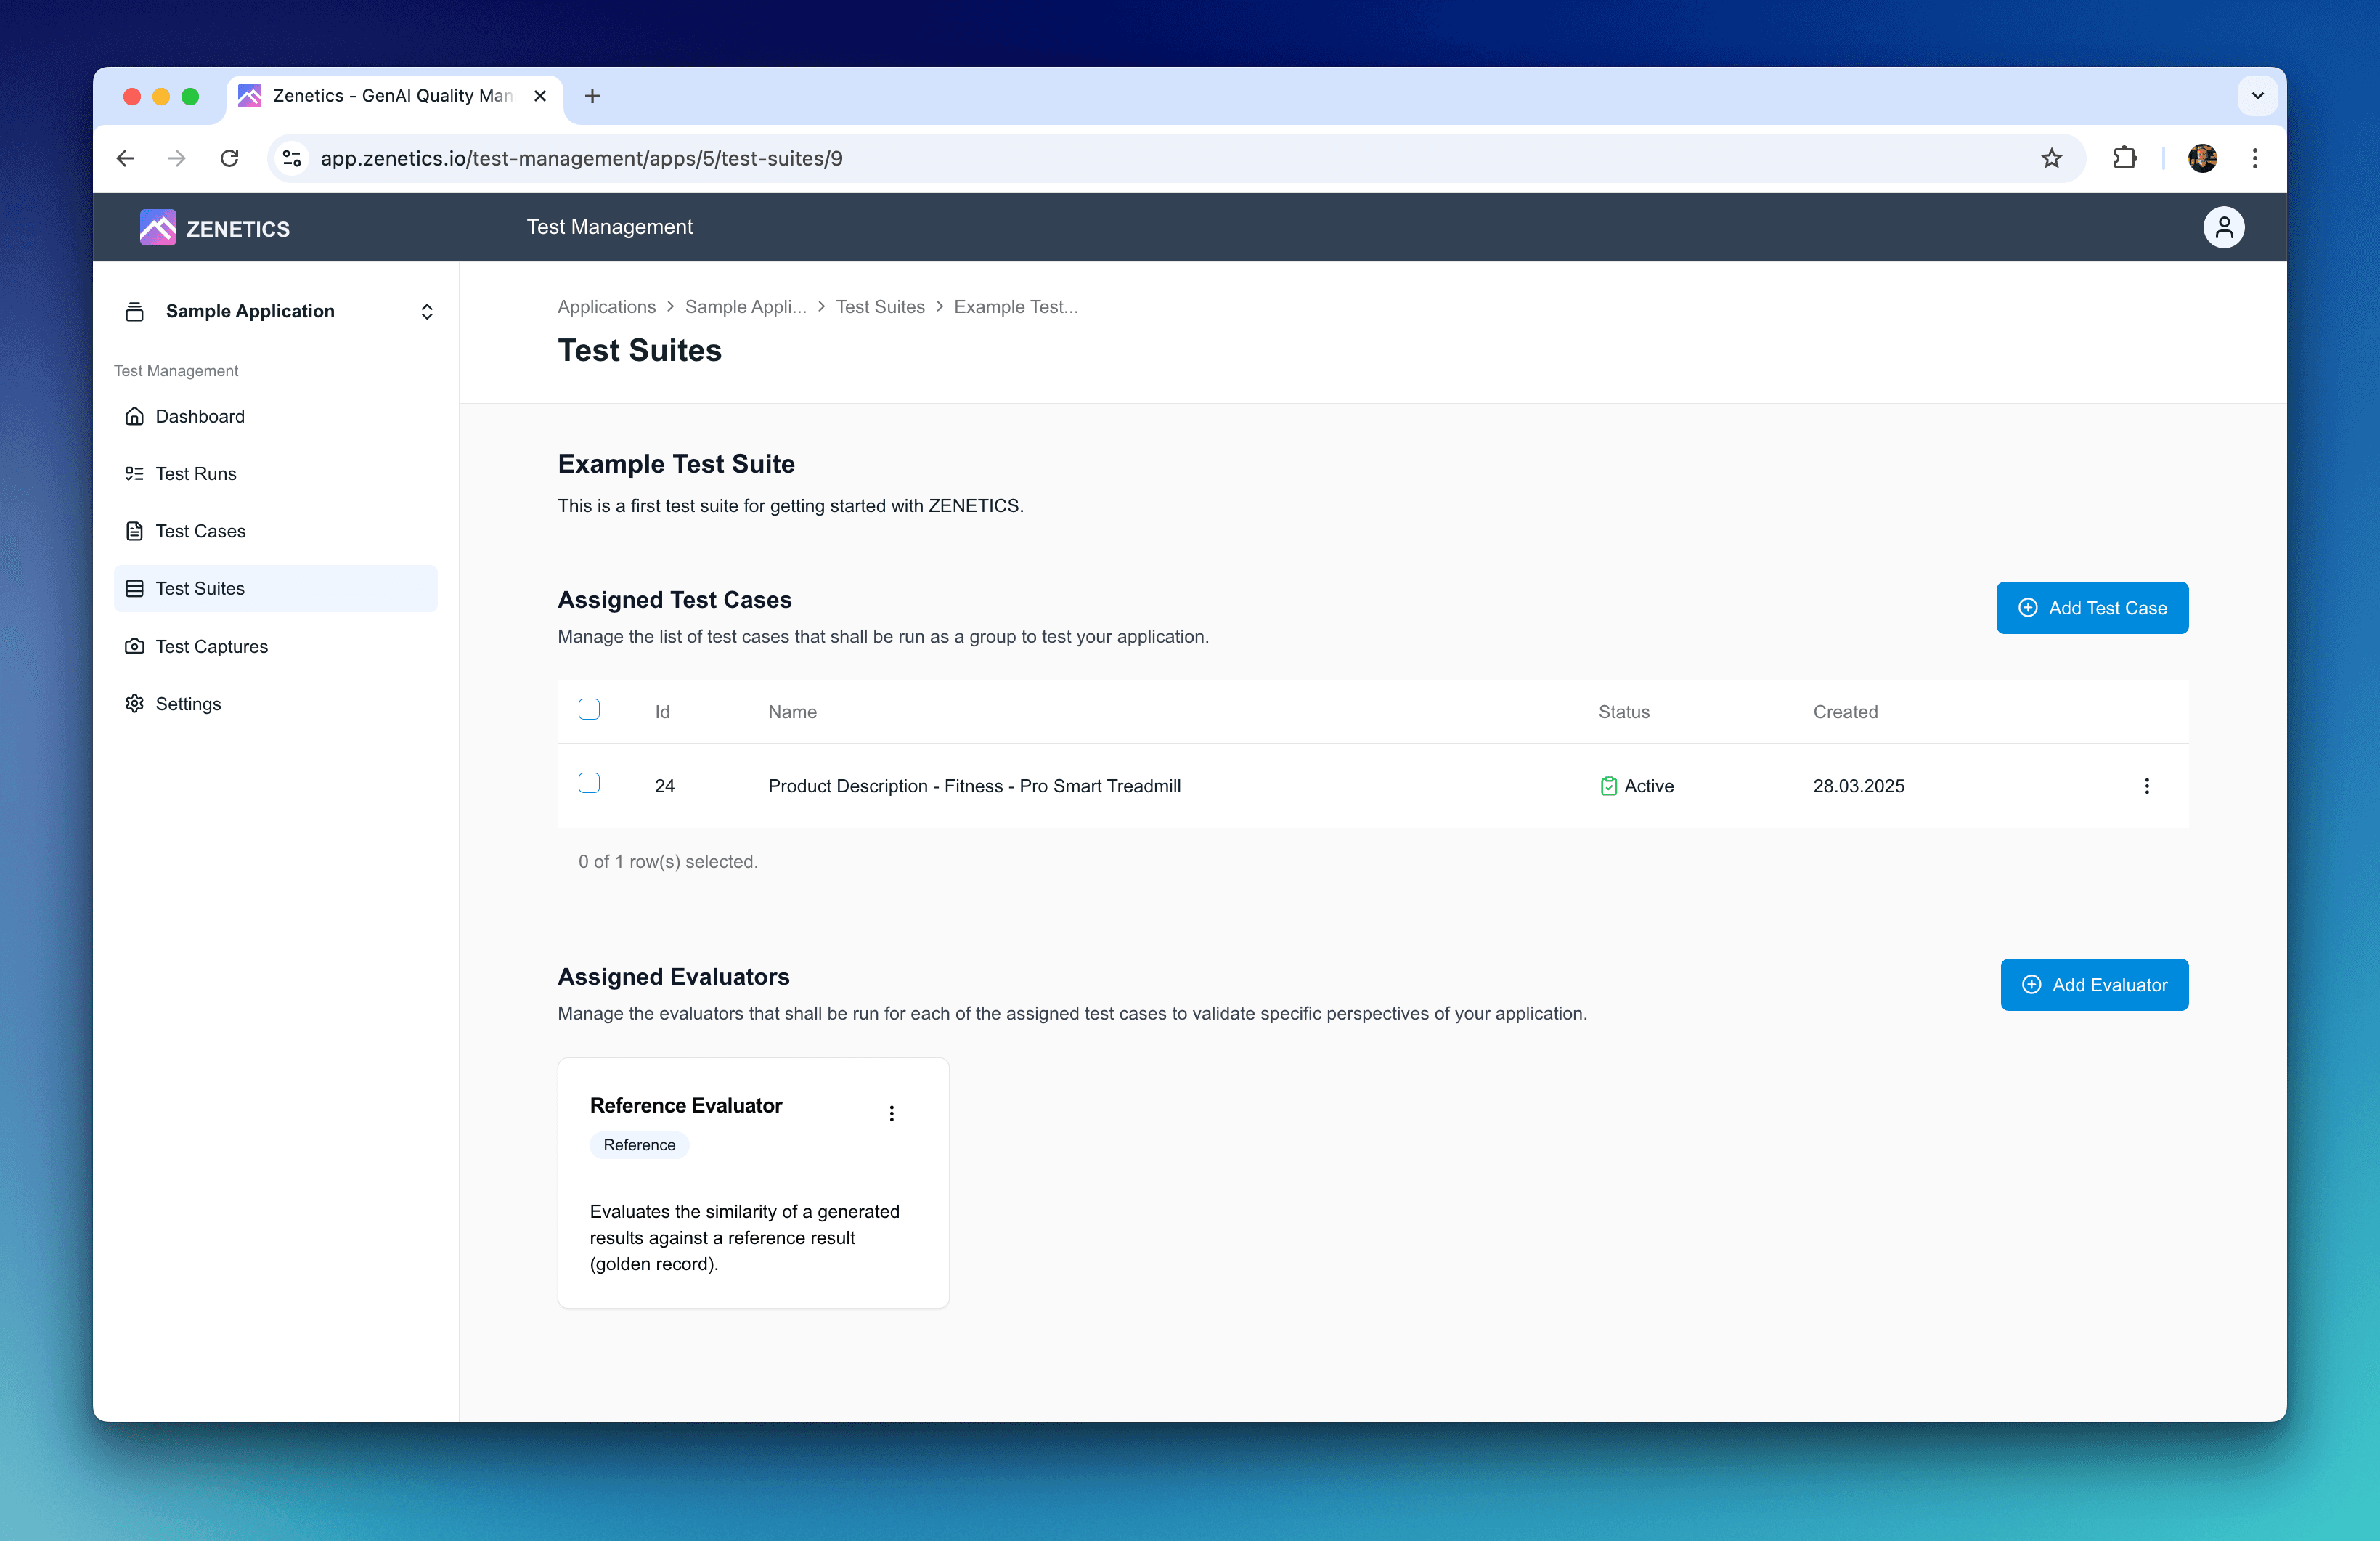Expand the Sample Application switcher chevron

(426, 311)
